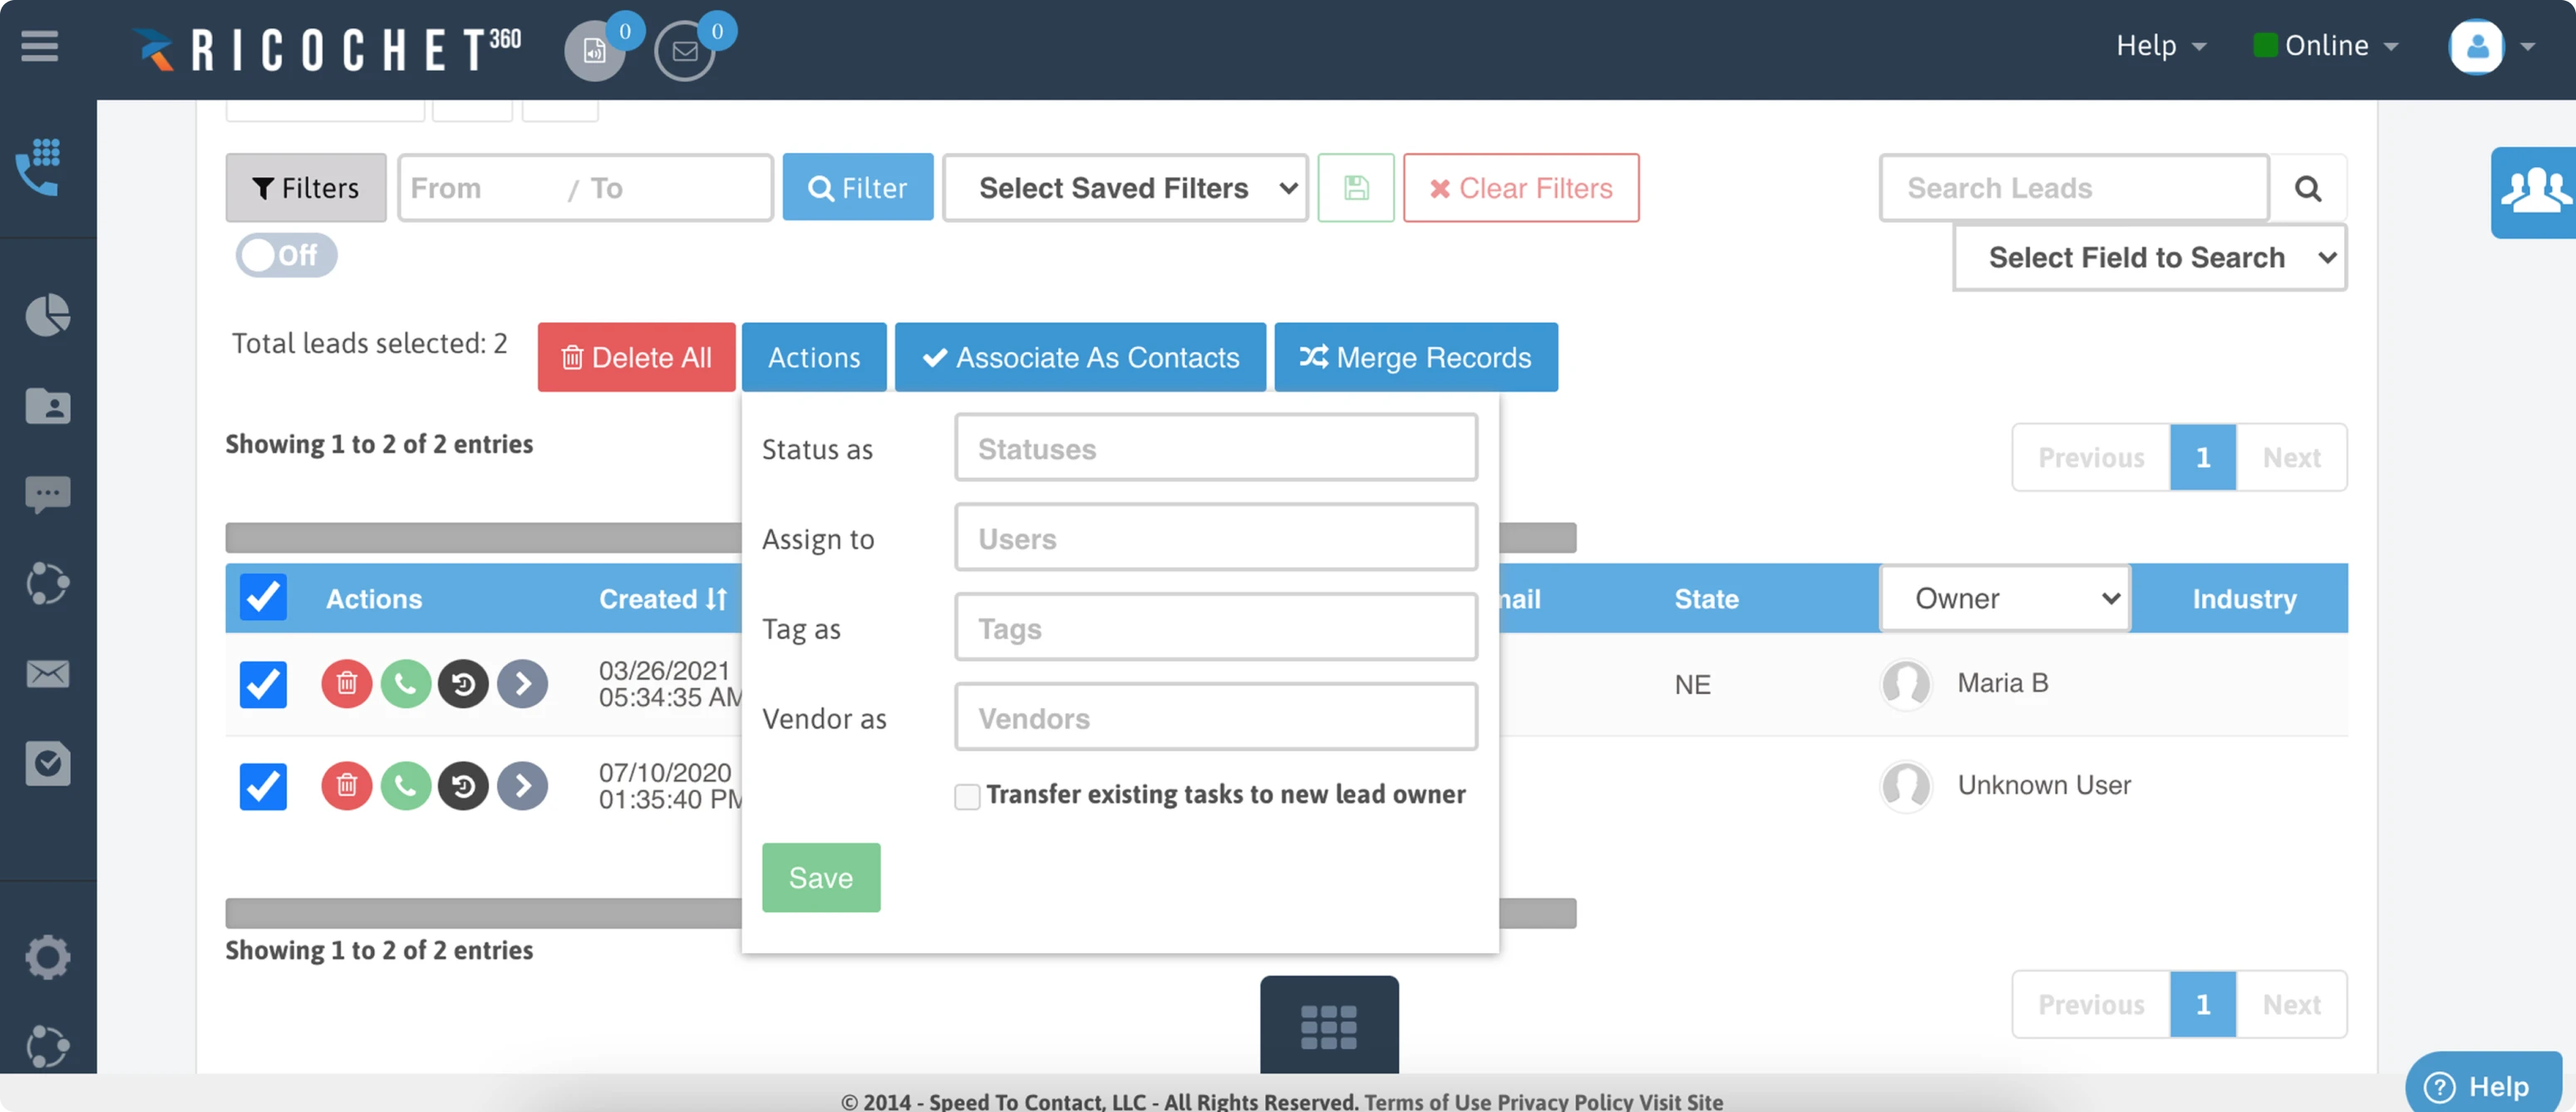
Task: Open the Owner column dropdown
Action: point(2005,598)
